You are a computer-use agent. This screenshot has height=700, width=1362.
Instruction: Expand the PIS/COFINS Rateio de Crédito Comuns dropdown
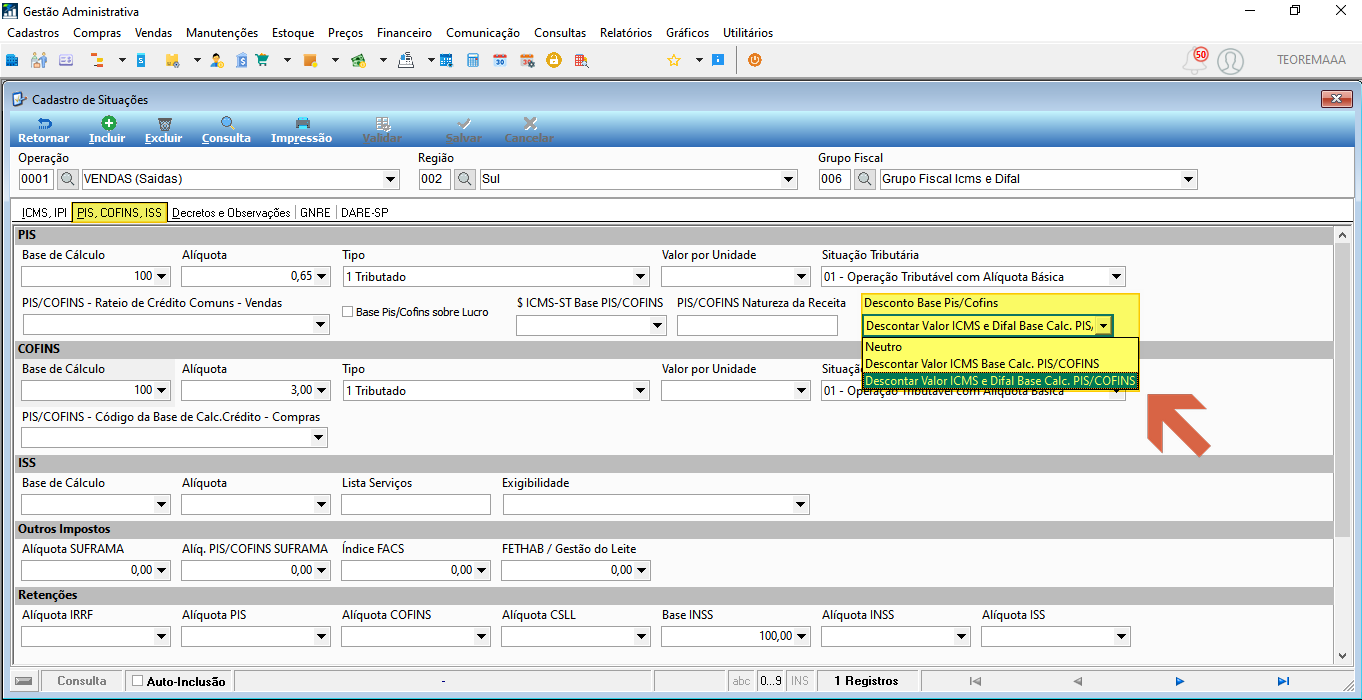[320, 325]
